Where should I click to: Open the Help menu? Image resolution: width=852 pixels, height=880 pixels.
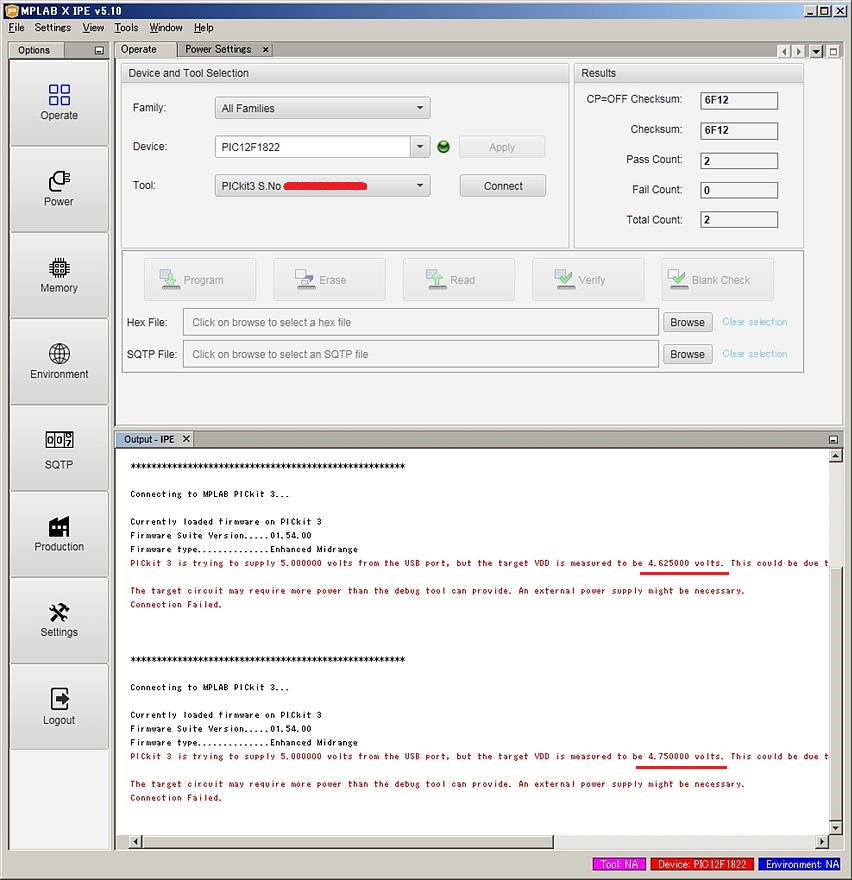tap(204, 28)
